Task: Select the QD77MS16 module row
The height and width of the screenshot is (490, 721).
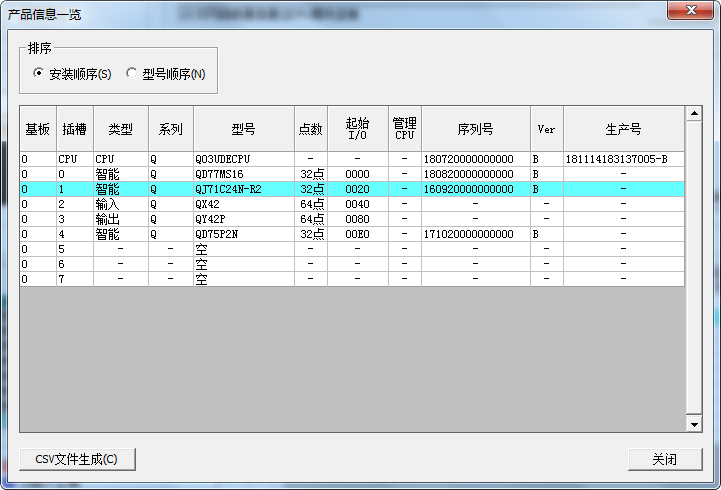Action: pos(243,174)
